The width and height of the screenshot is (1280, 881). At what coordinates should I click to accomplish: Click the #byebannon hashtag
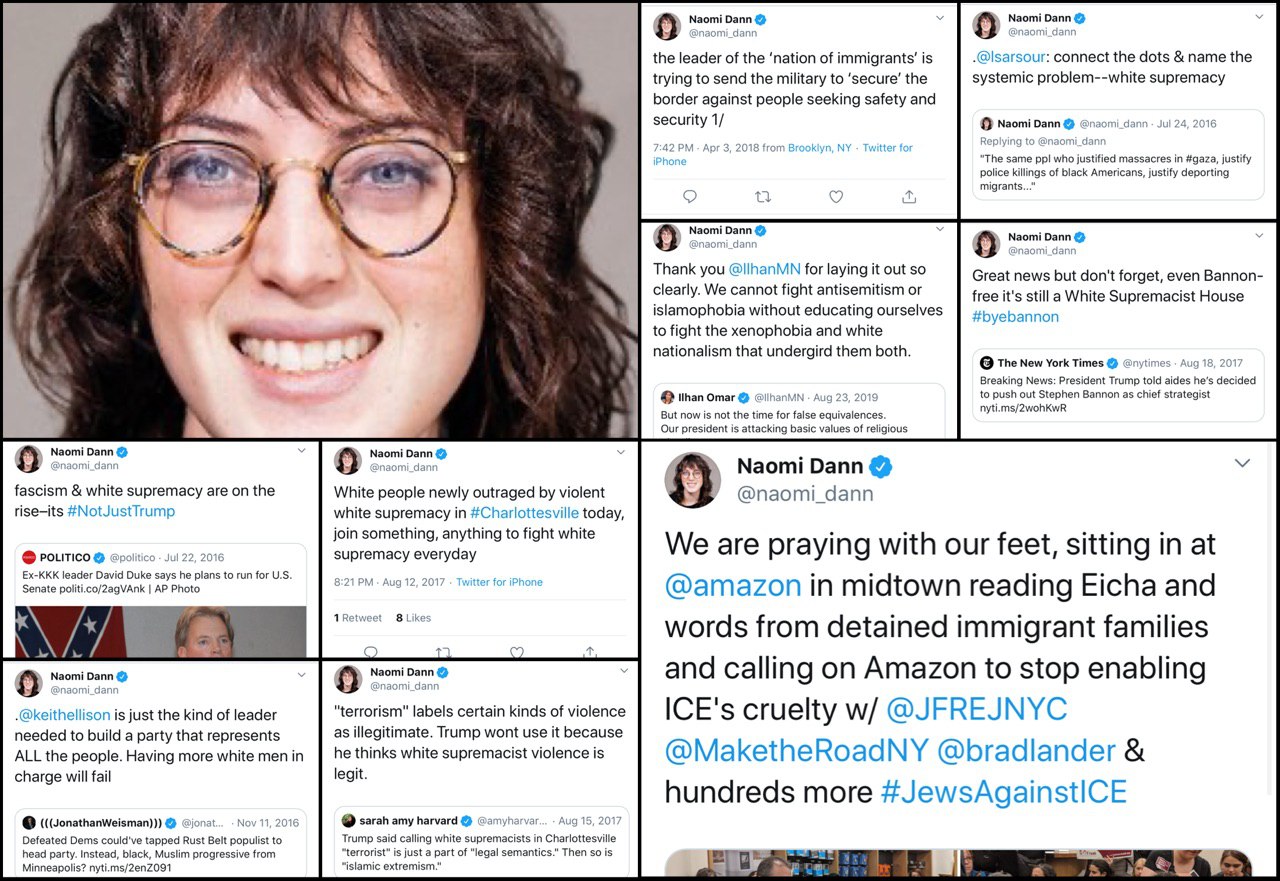point(1015,316)
